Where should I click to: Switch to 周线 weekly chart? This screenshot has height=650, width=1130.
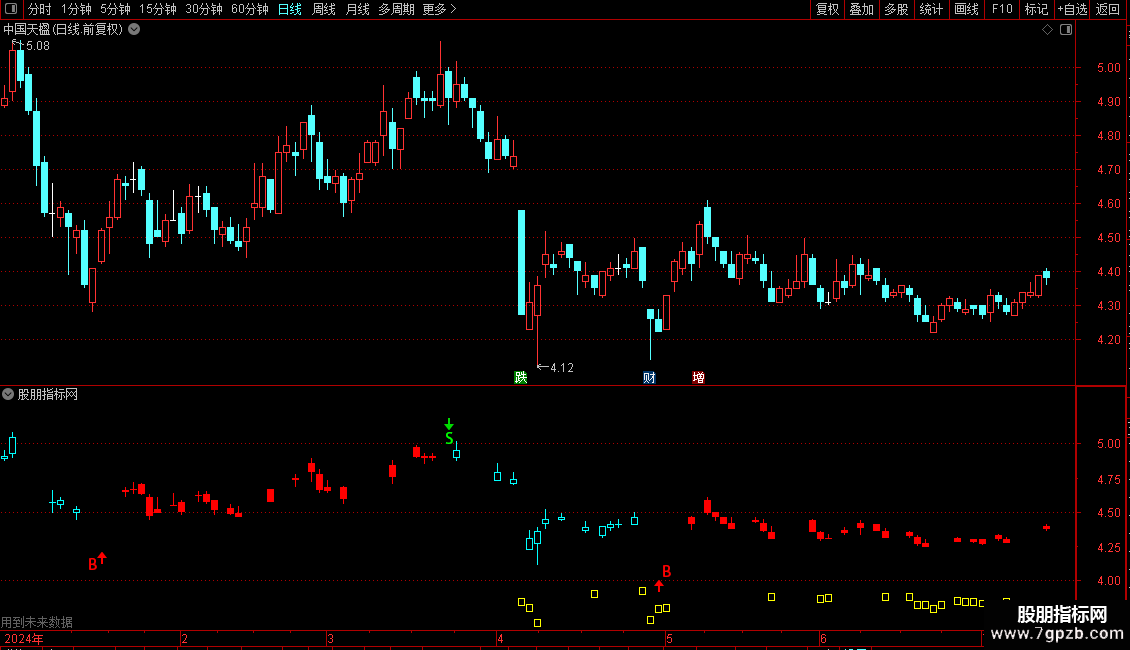coord(324,9)
